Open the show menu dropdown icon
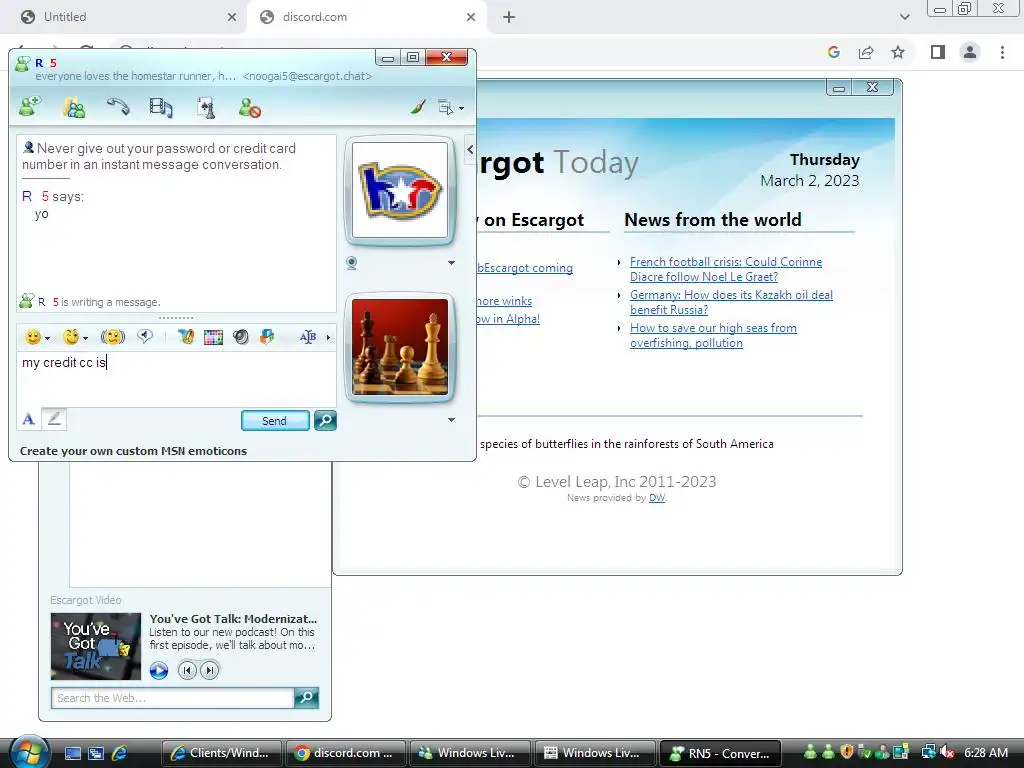The width and height of the screenshot is (1024, 768). 451,108
